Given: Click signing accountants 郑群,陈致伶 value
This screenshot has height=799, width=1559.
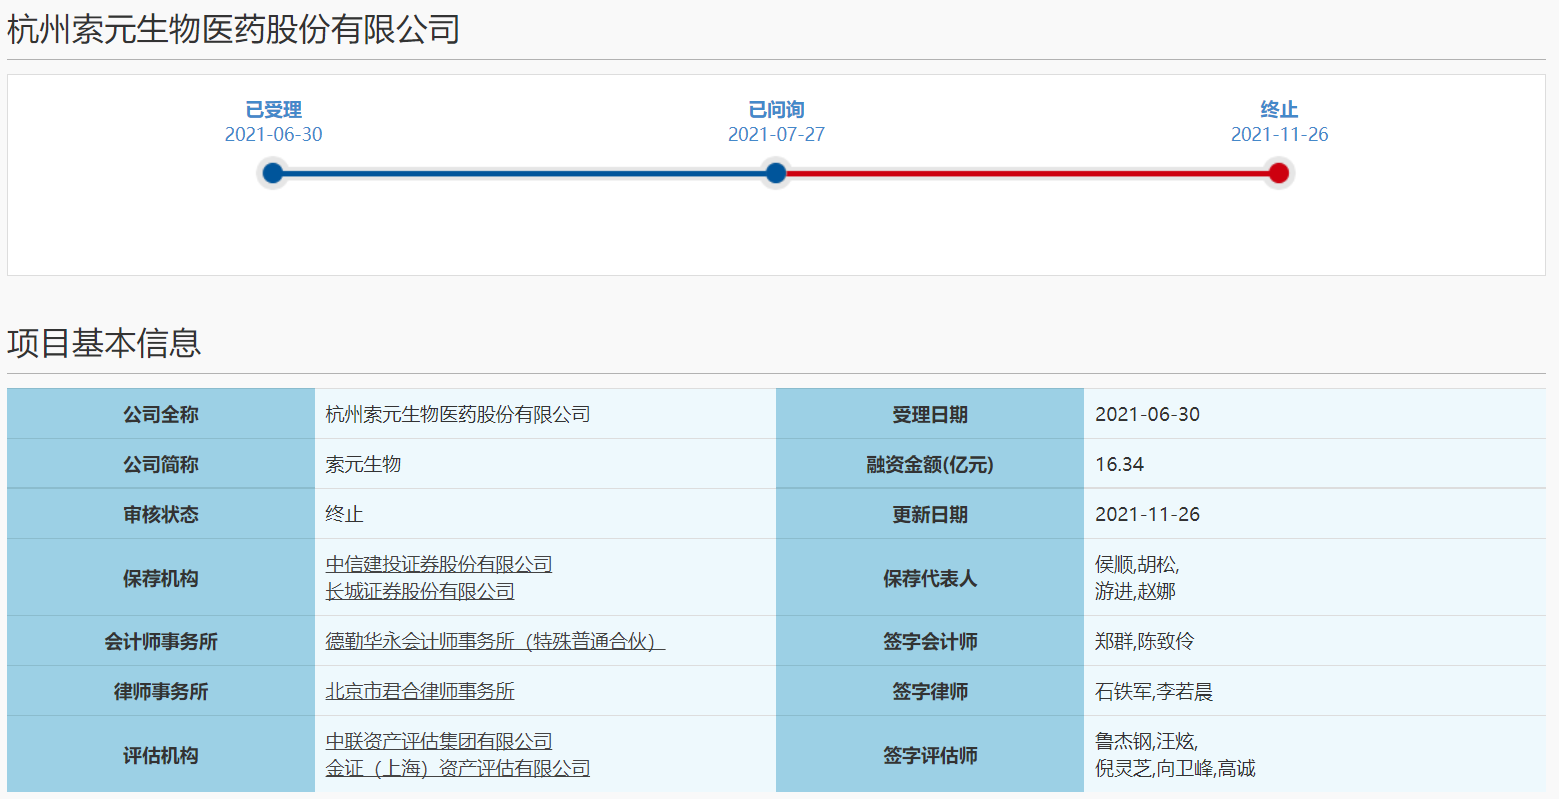Looking at the screenshot, I should coord(1145,641).
